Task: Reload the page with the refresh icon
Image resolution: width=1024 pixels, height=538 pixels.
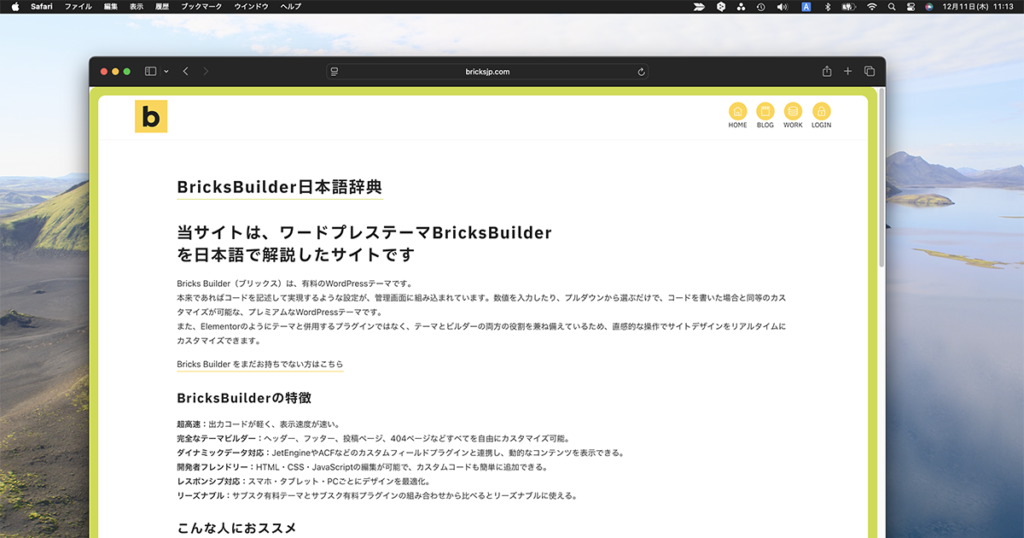Action: click(x=641, y=72)
